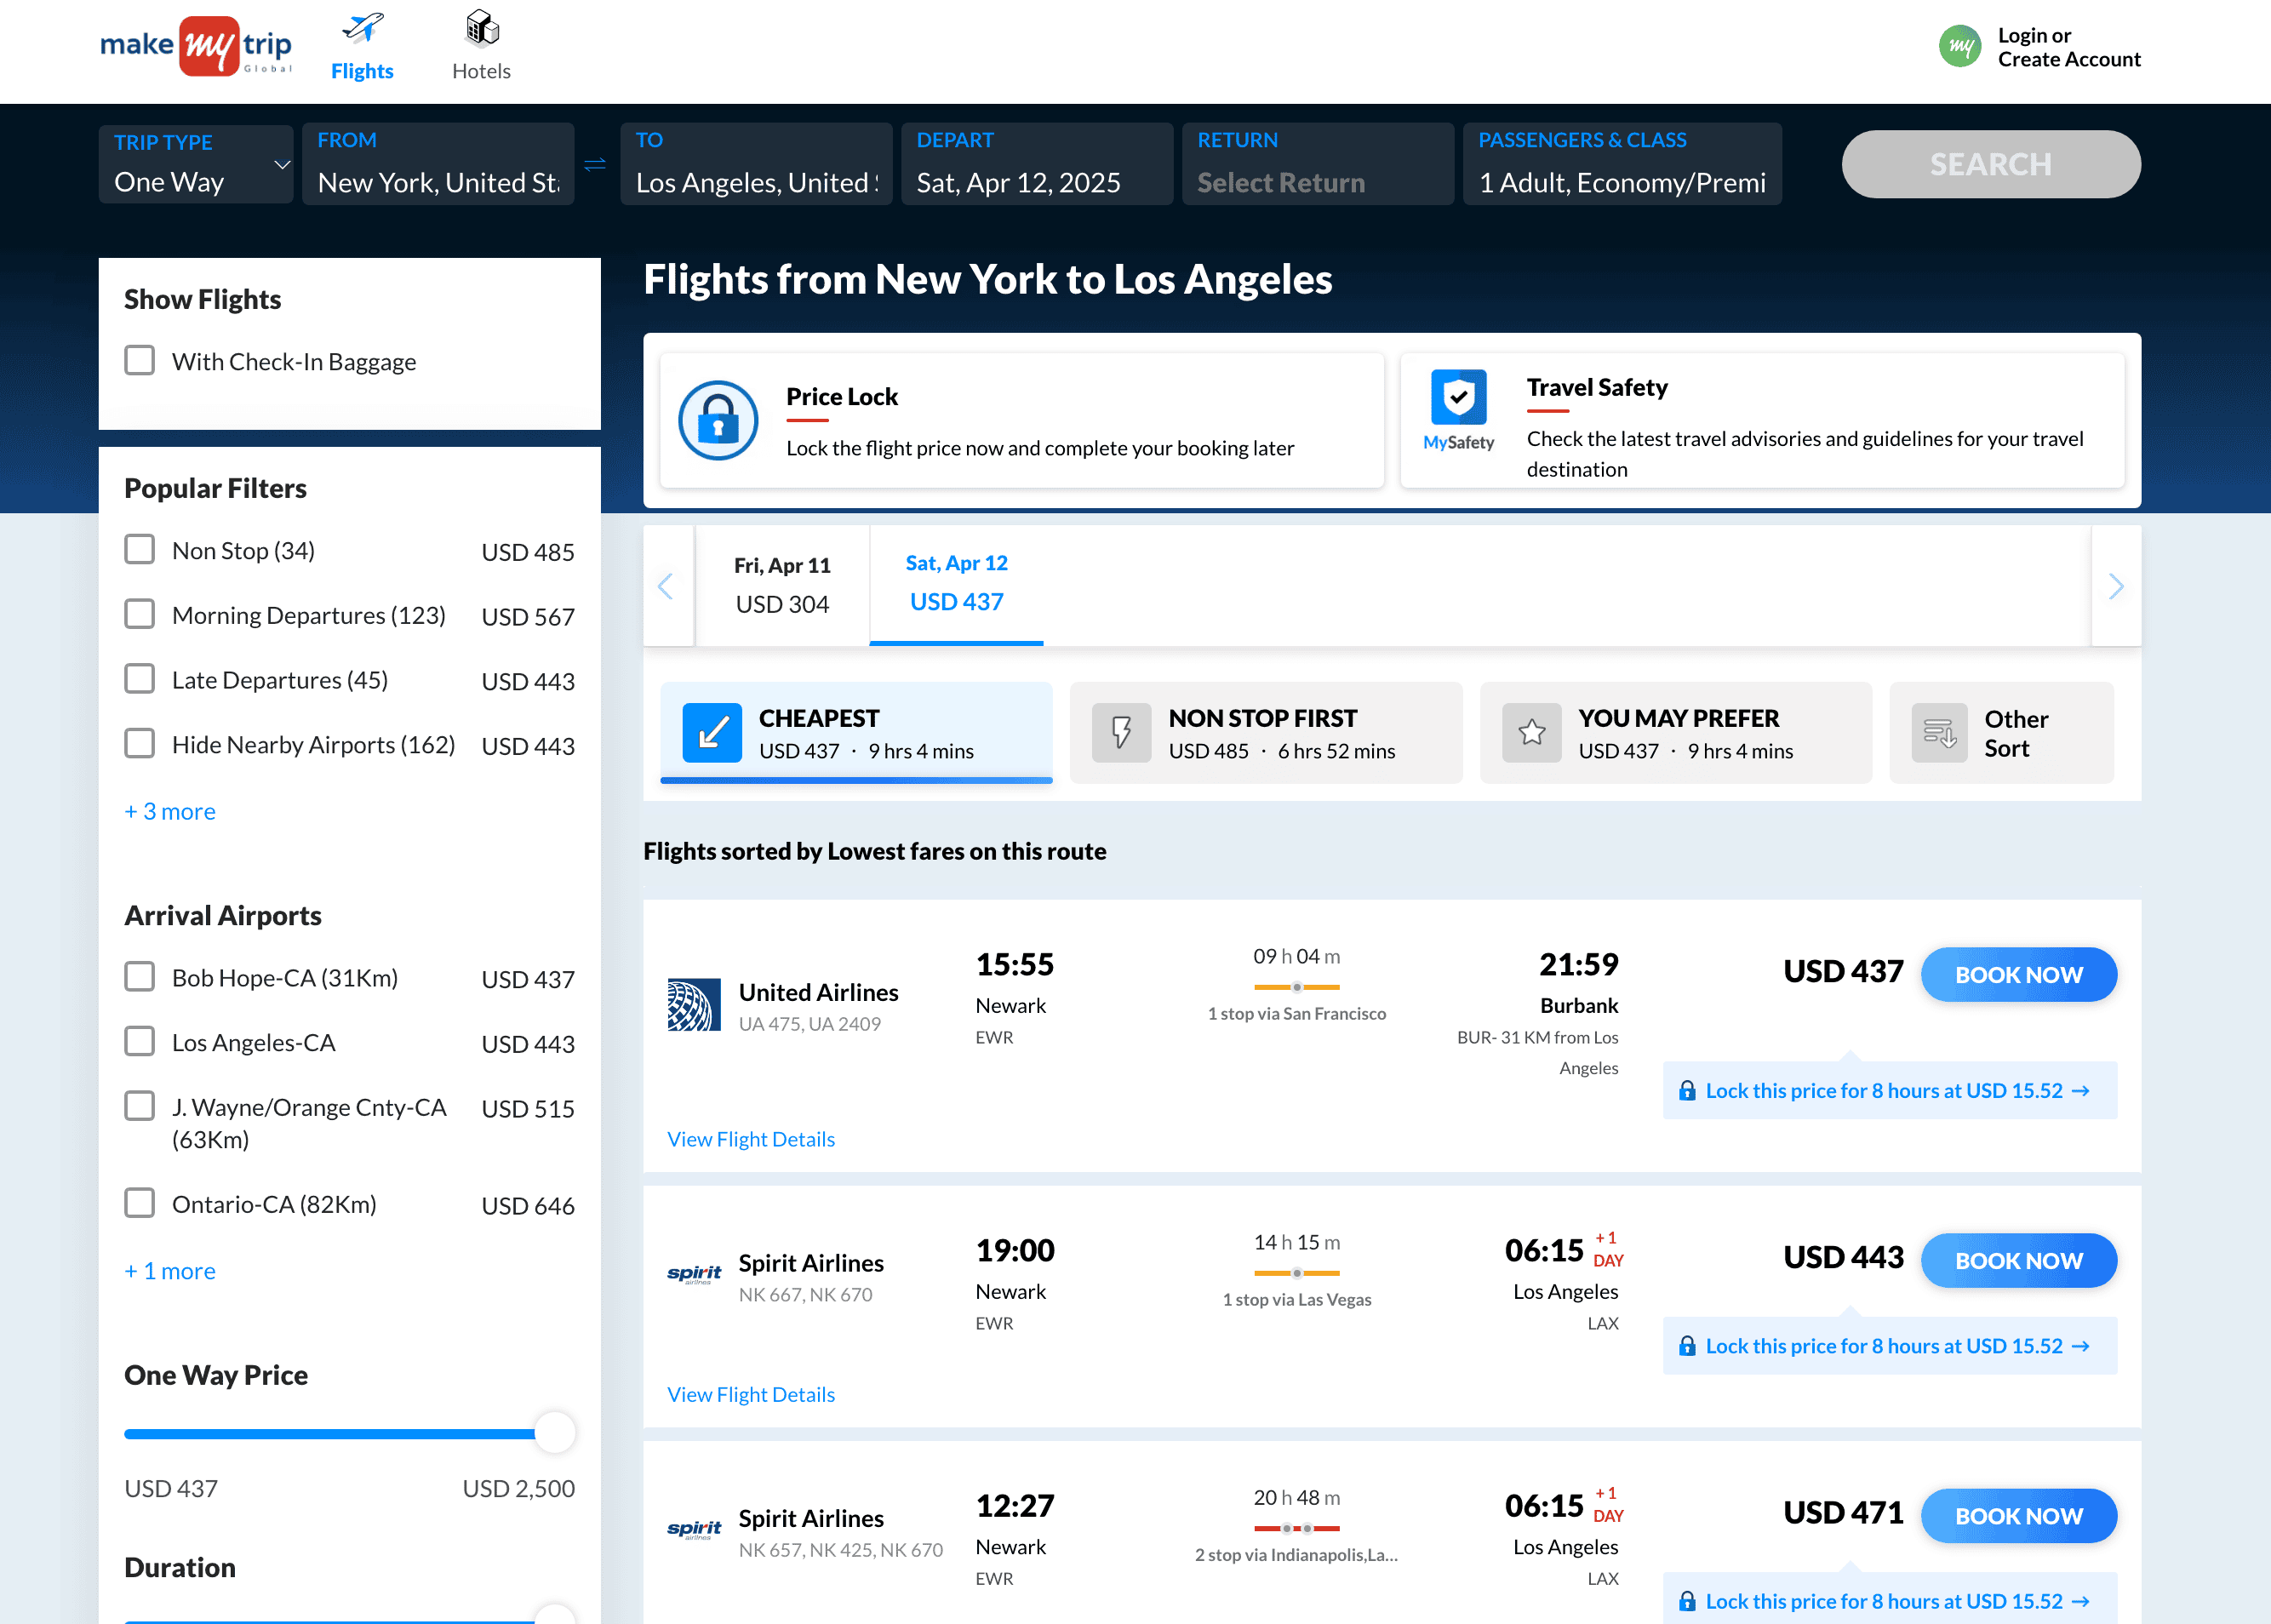Open Passengers & Class selector
Screen dimensions: 2271x1624
click(1622, 164)
